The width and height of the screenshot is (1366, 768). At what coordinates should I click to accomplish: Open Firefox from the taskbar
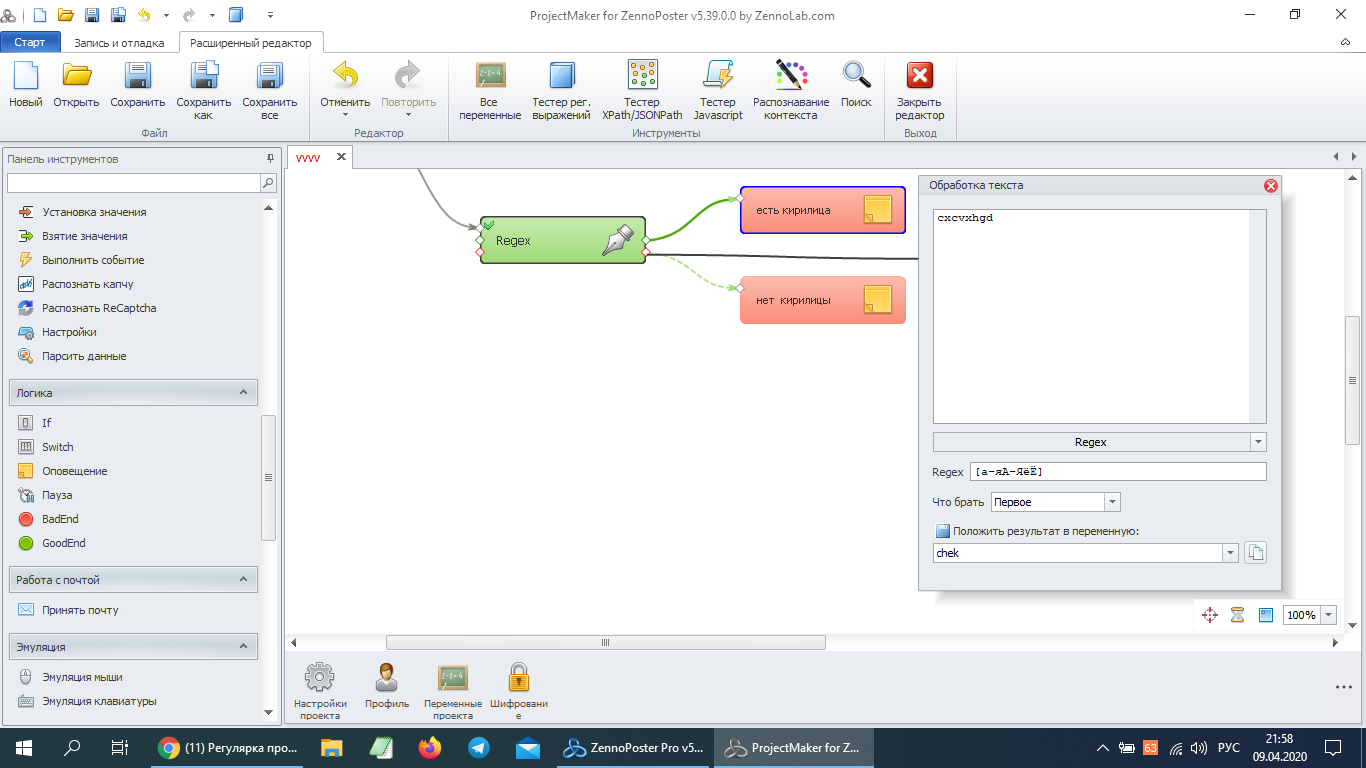(x=430, y=747)
